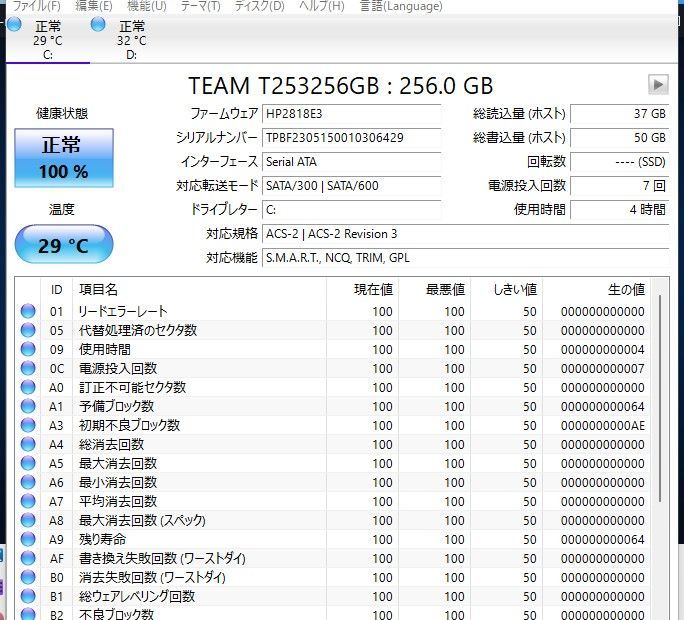This screenshot has width=684, height=620.
Task: Open the ヘルプ(H) menu
Action: coord(321,6)
